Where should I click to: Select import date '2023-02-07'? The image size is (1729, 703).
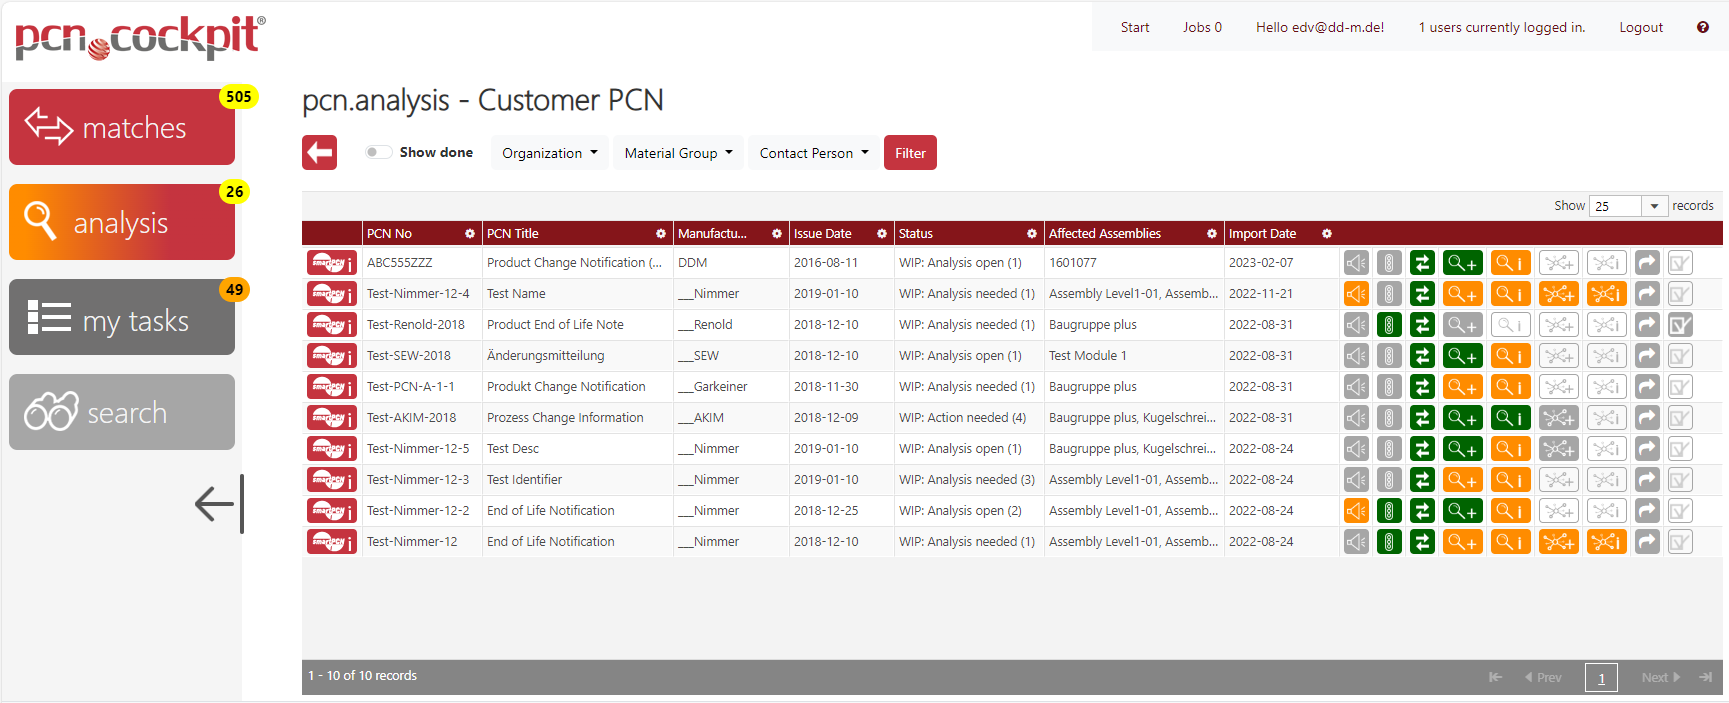coord(1261,263)
